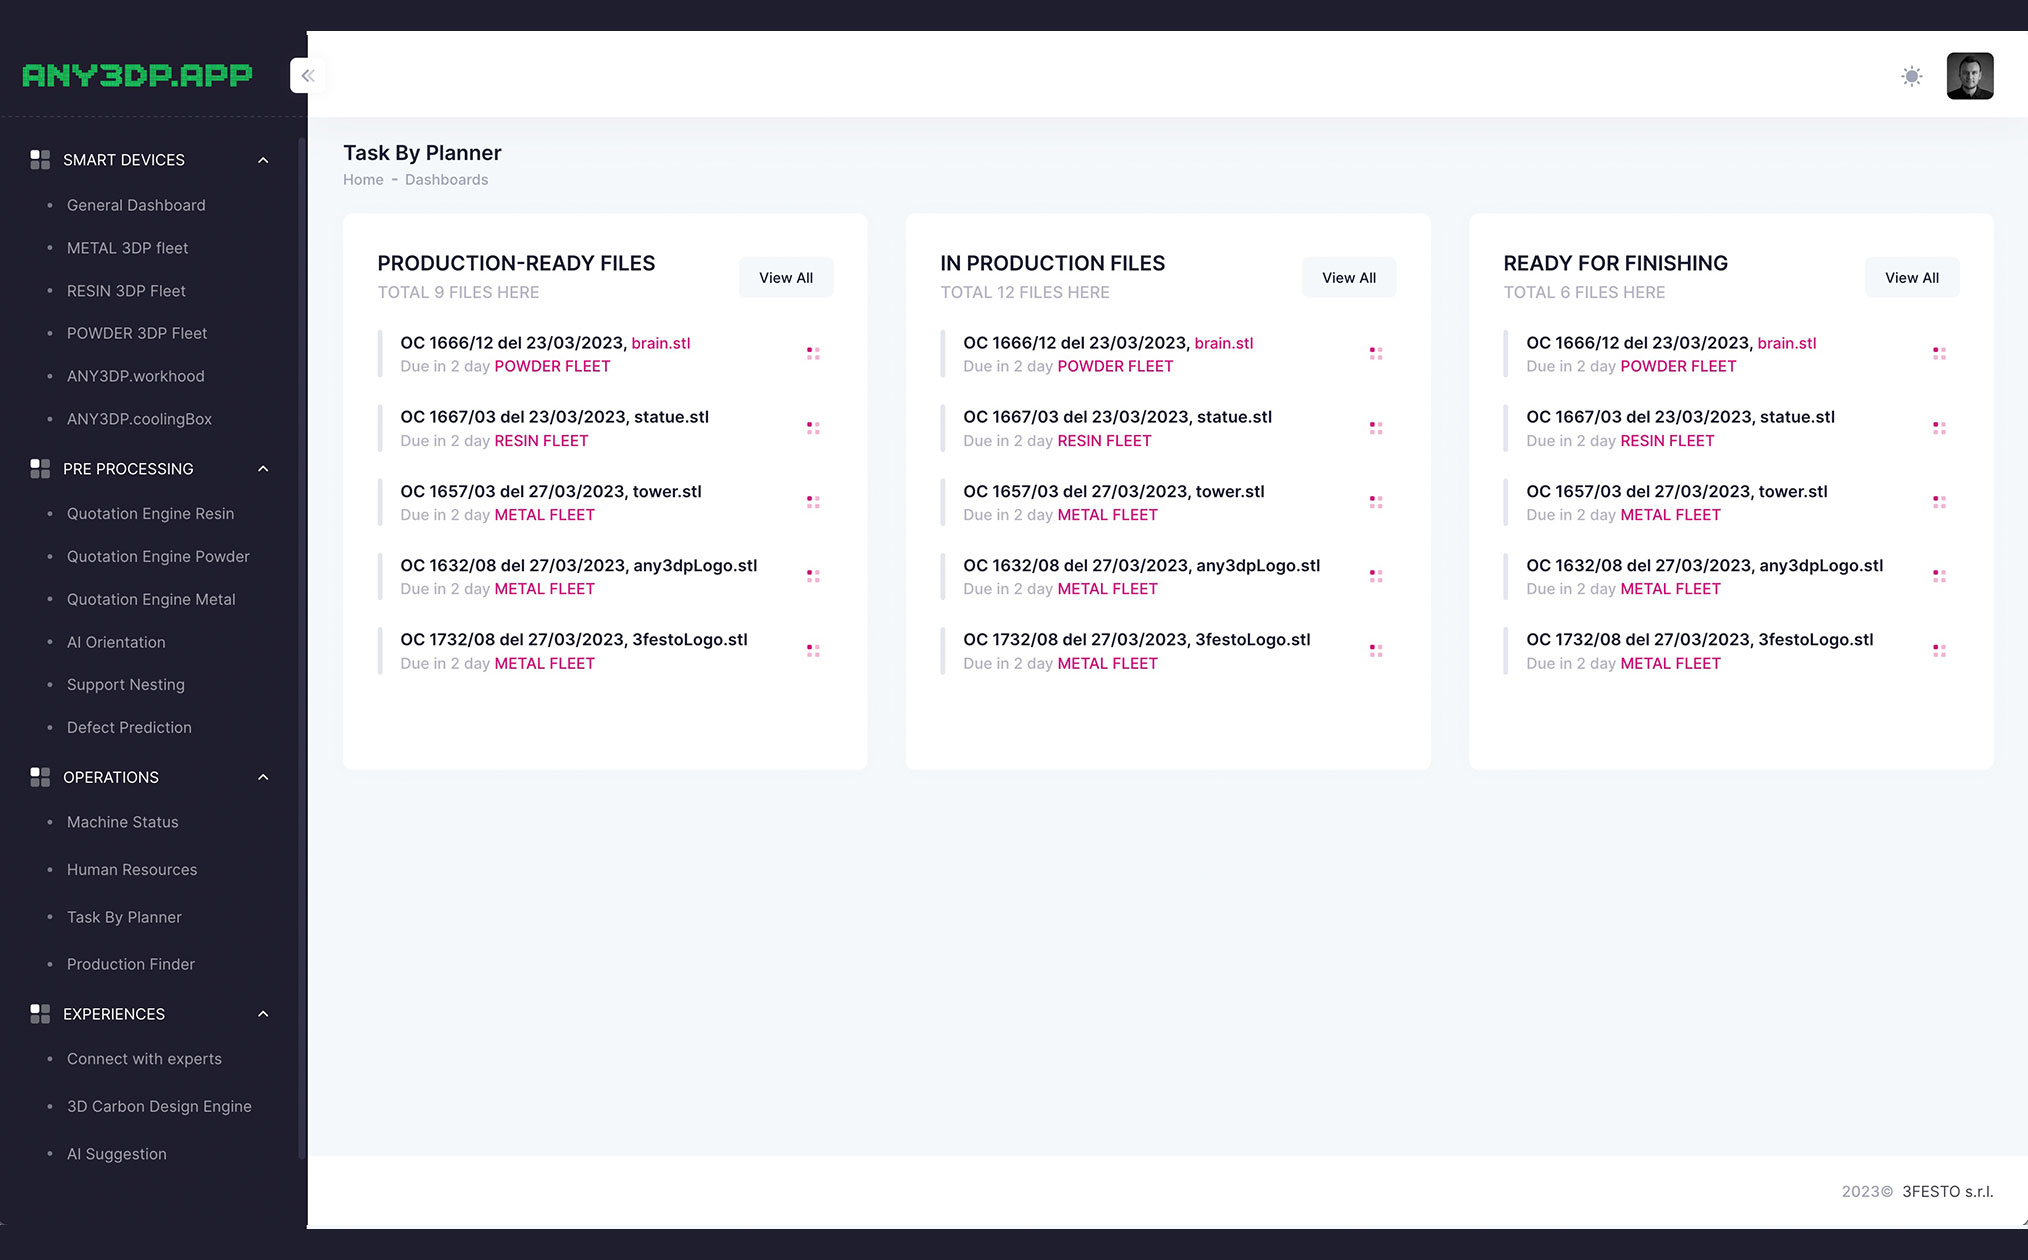Go to Home breadcrumb link
Viewport: 2028px width, 1260px height.
click(363, 180)
